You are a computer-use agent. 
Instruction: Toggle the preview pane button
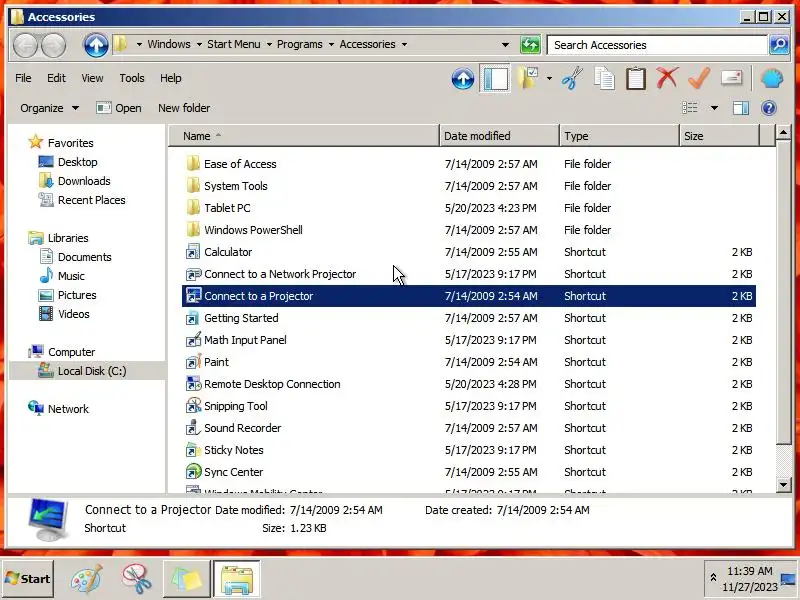point(741,108)
